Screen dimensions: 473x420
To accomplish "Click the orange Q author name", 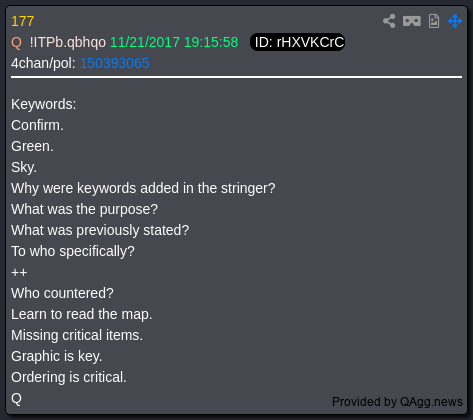I will click(16, 43).
